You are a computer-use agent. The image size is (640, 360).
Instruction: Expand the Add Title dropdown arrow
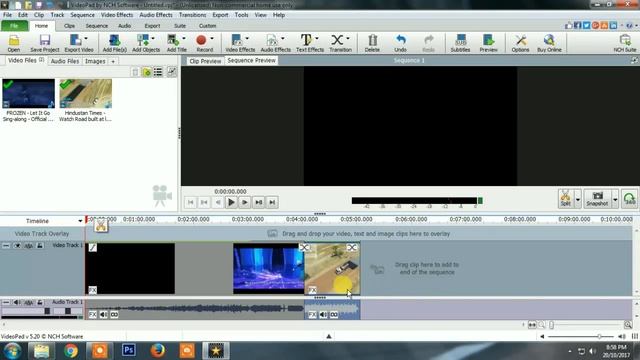[x=184, y=38]
